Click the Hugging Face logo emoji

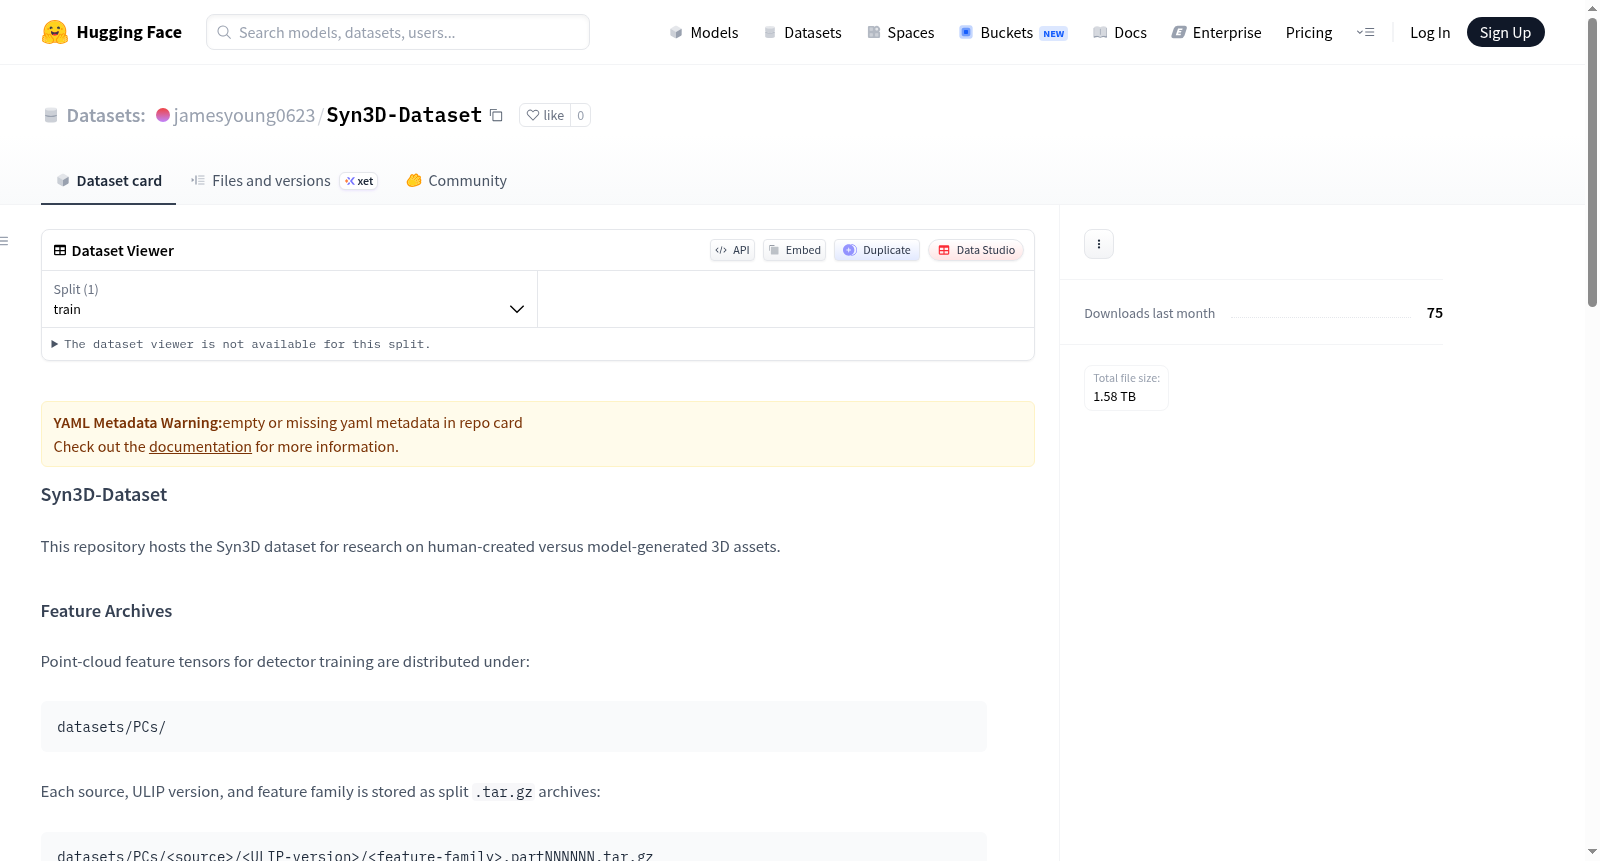[x=54, y=32]
